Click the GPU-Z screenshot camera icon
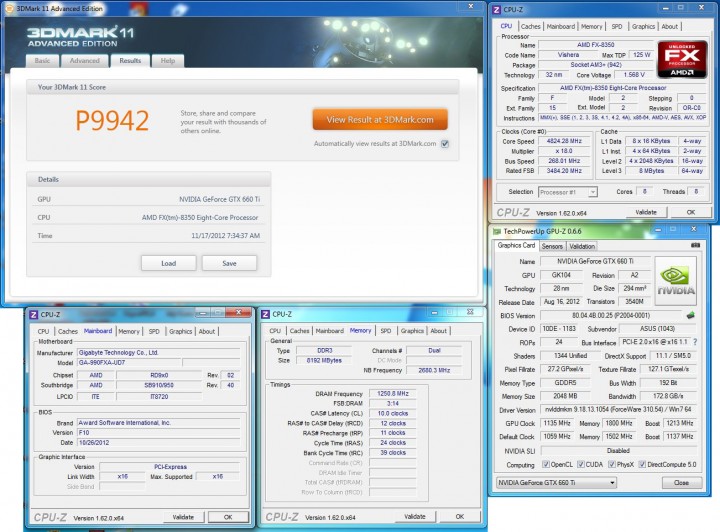The width and height of the screenshot is (720, 532). 695,246
